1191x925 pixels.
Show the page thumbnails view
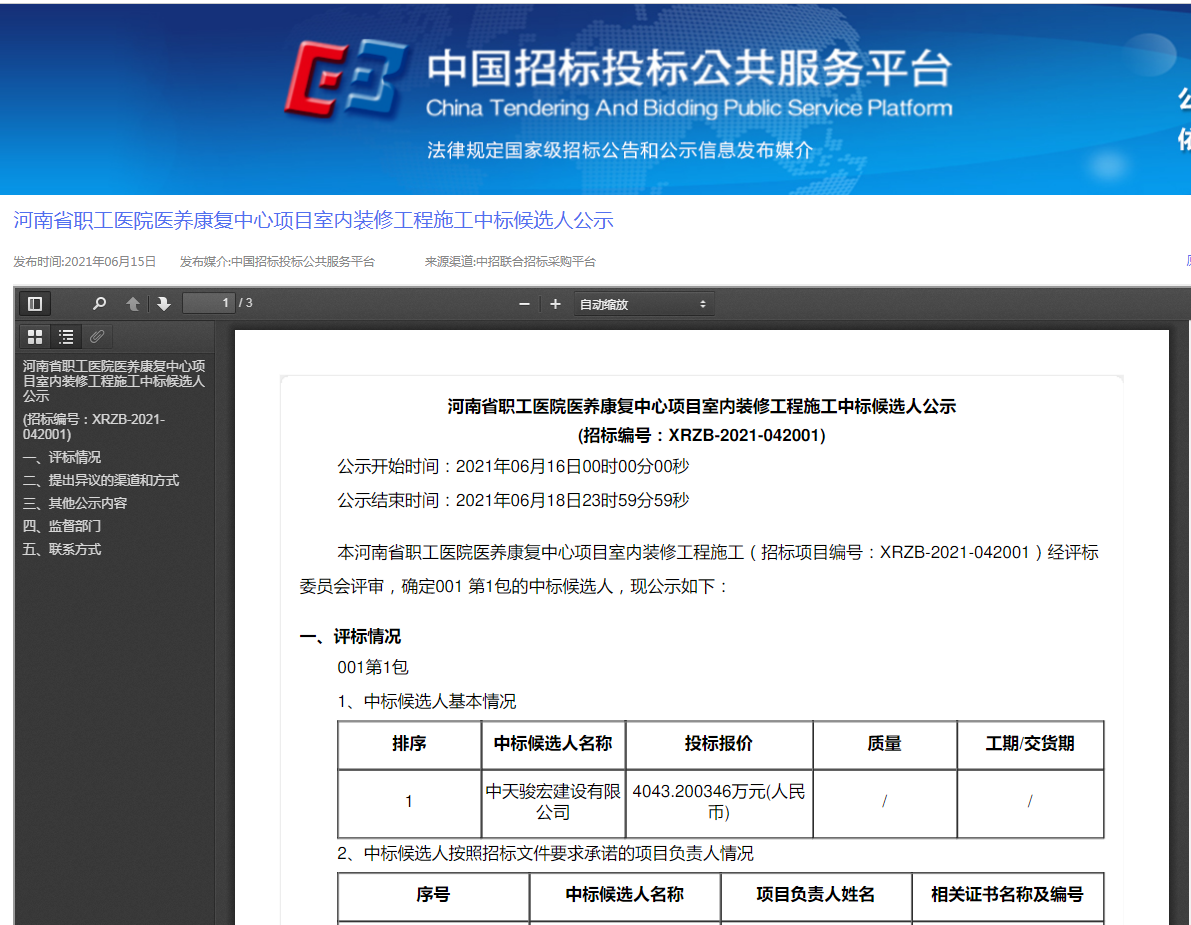[x=35, y=336]
